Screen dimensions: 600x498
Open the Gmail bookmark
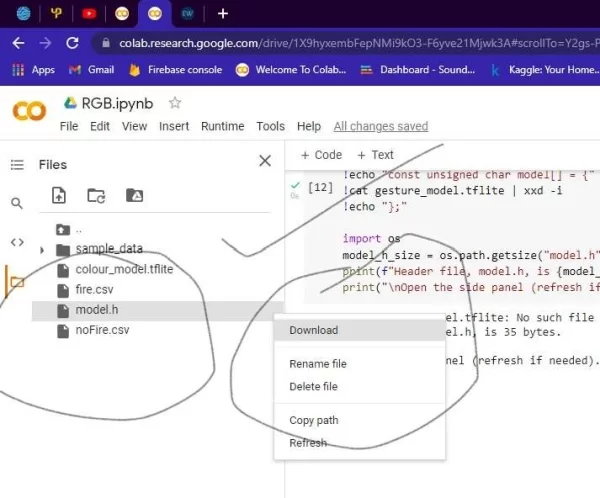pos(91,70)
